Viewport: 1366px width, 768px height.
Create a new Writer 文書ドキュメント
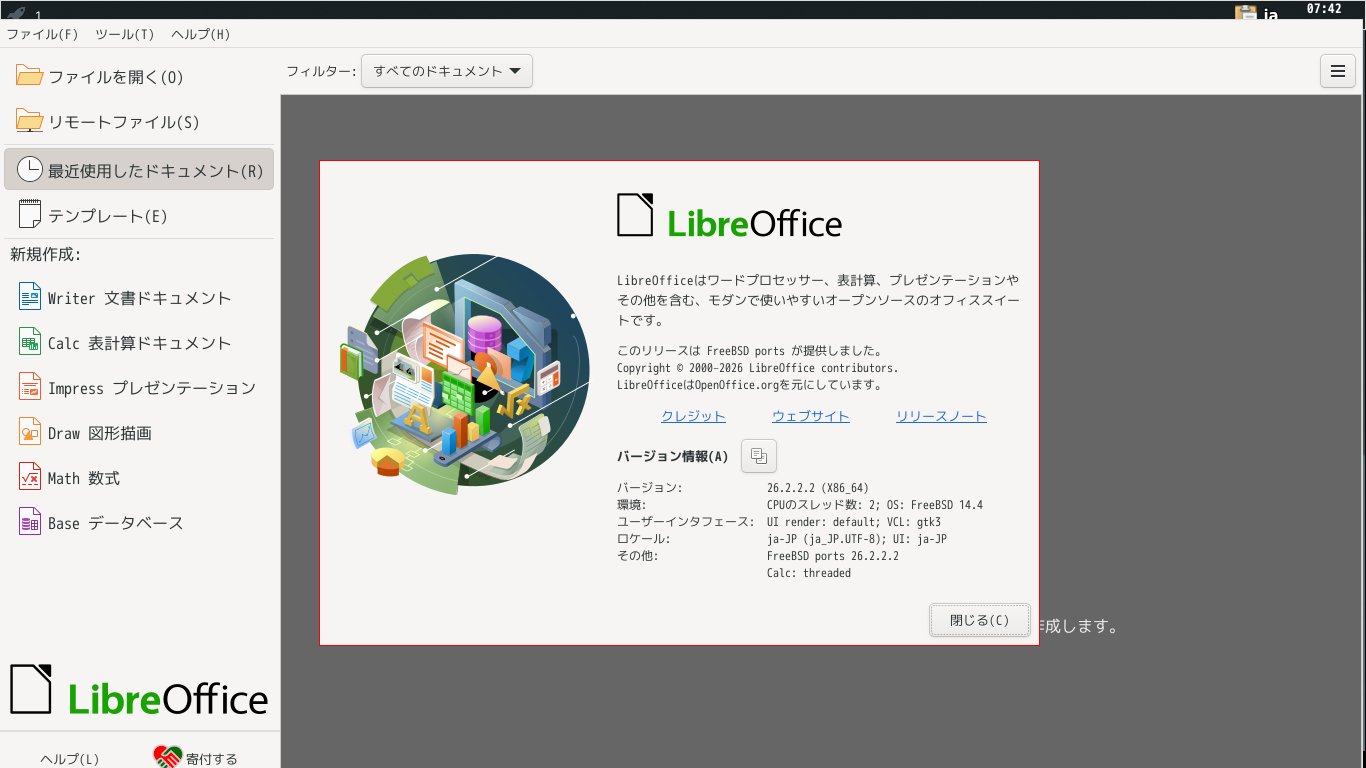point(139,298)
